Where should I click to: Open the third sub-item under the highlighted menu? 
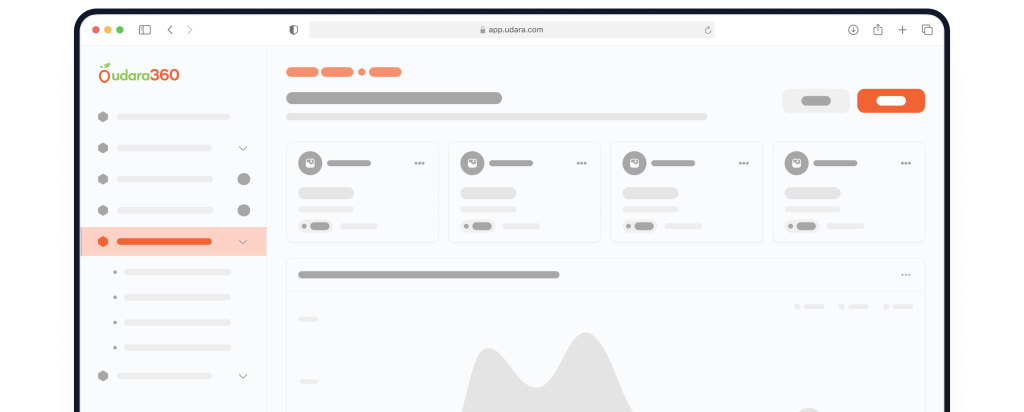pyautogui.click(x=172, y=323)
